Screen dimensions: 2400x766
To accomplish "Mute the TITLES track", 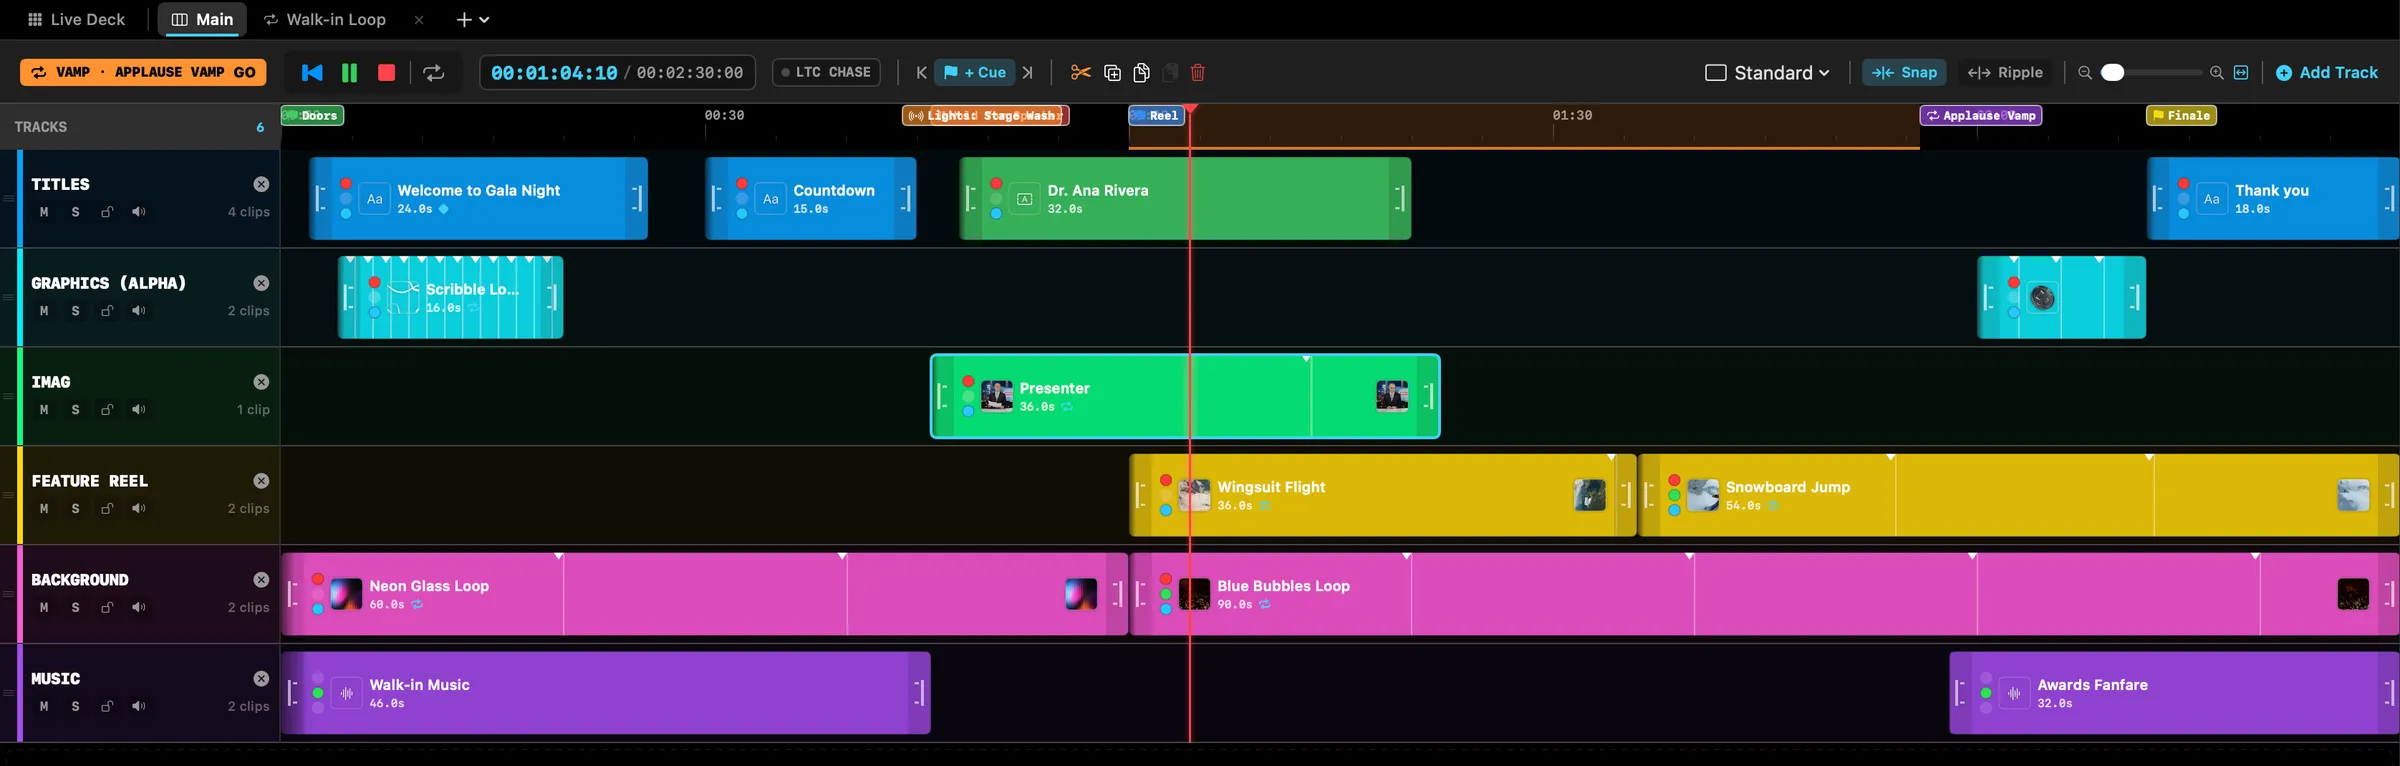I will click(x=44, y=212).
